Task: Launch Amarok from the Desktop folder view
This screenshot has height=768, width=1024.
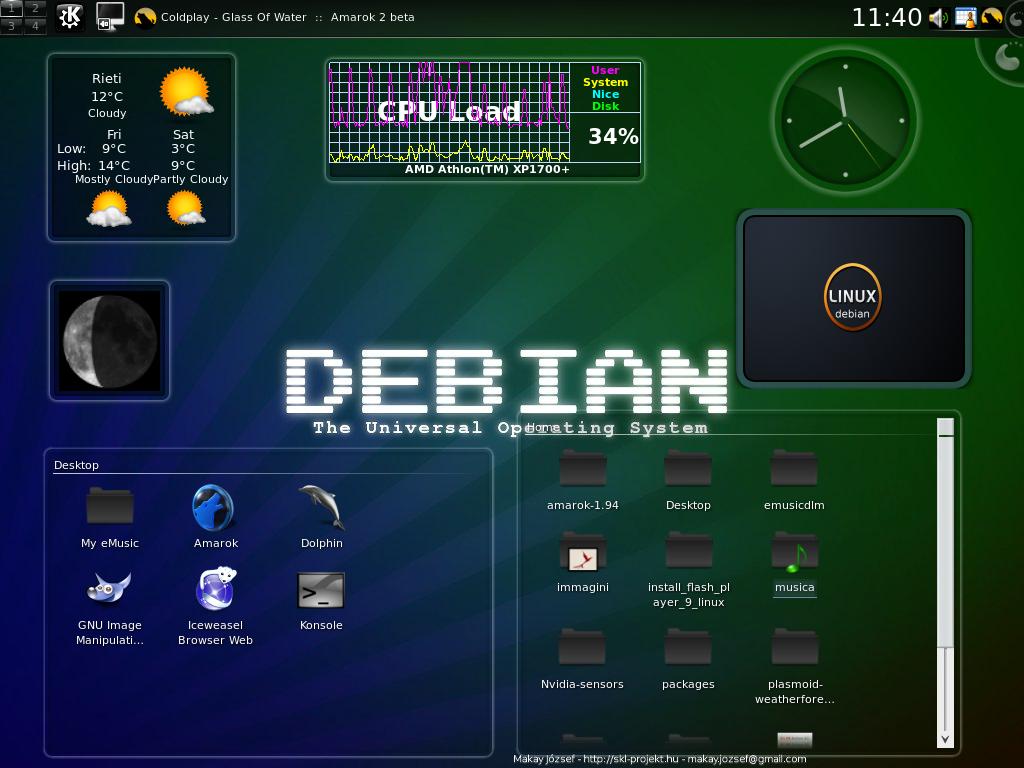Action: (x=216, y=516)
